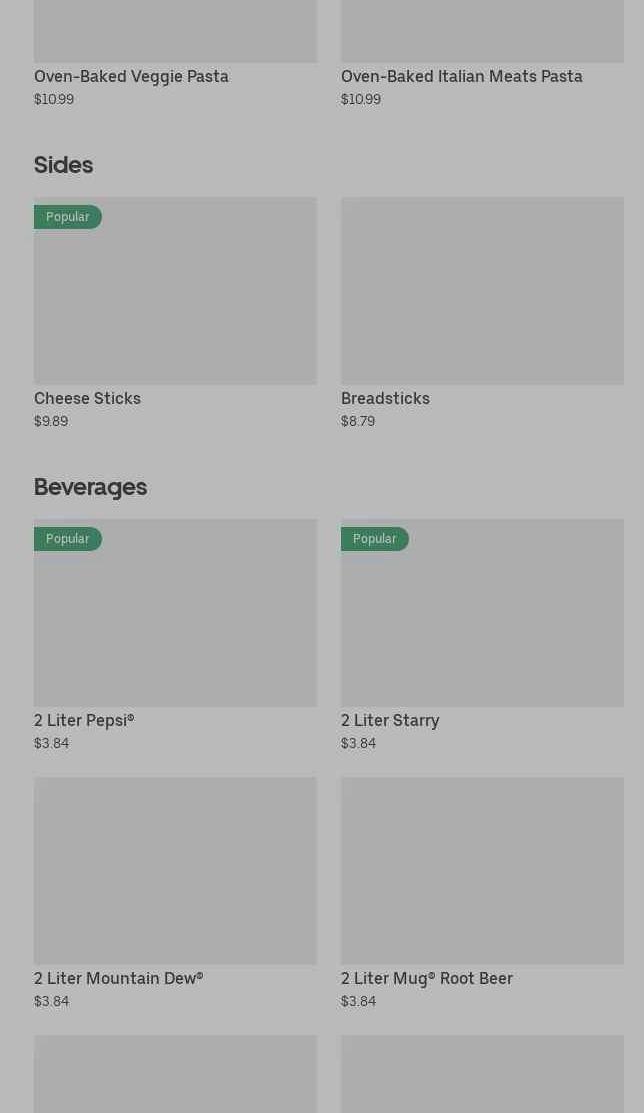Click the 2 Liter Mug Root Beer title
The width and height of the screenshot is (644, 1113).
(x=427, y=978)
